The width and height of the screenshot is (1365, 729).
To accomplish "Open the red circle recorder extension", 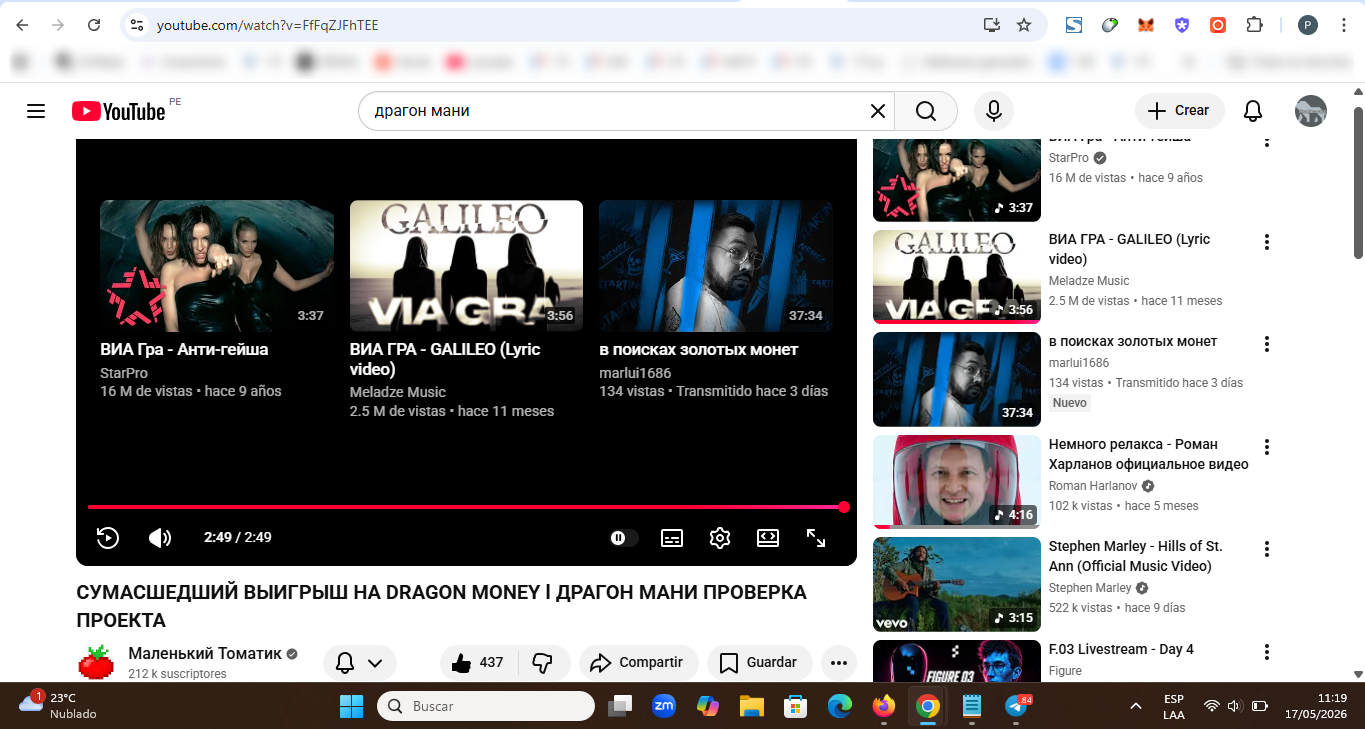I will click(x=1218, y=25).
